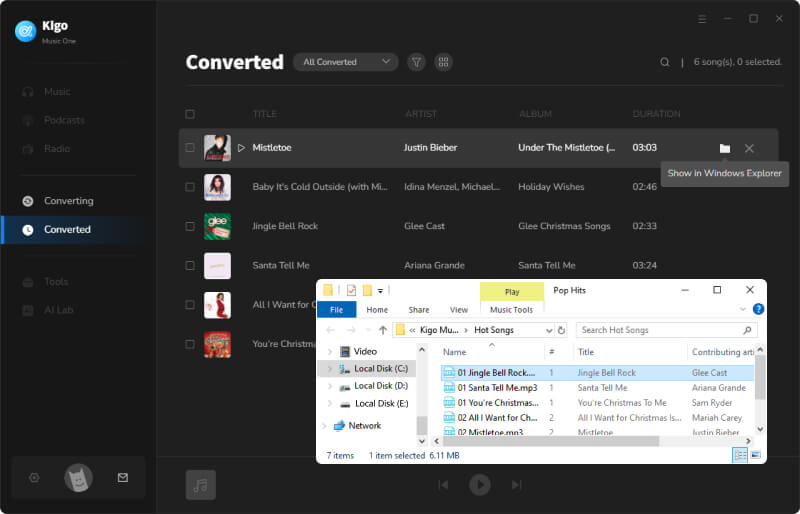Open the Home ribbon tab
The width and height of the screenshot is (800, 514).
click(377, 310)
